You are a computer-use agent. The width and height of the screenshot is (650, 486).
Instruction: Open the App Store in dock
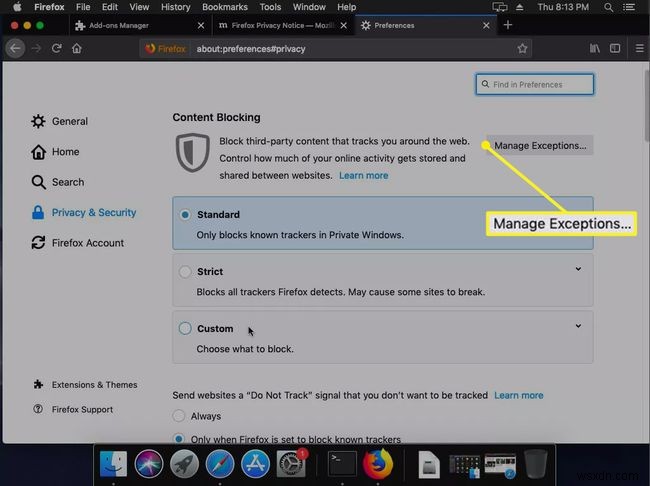click(x=255, y=464)
